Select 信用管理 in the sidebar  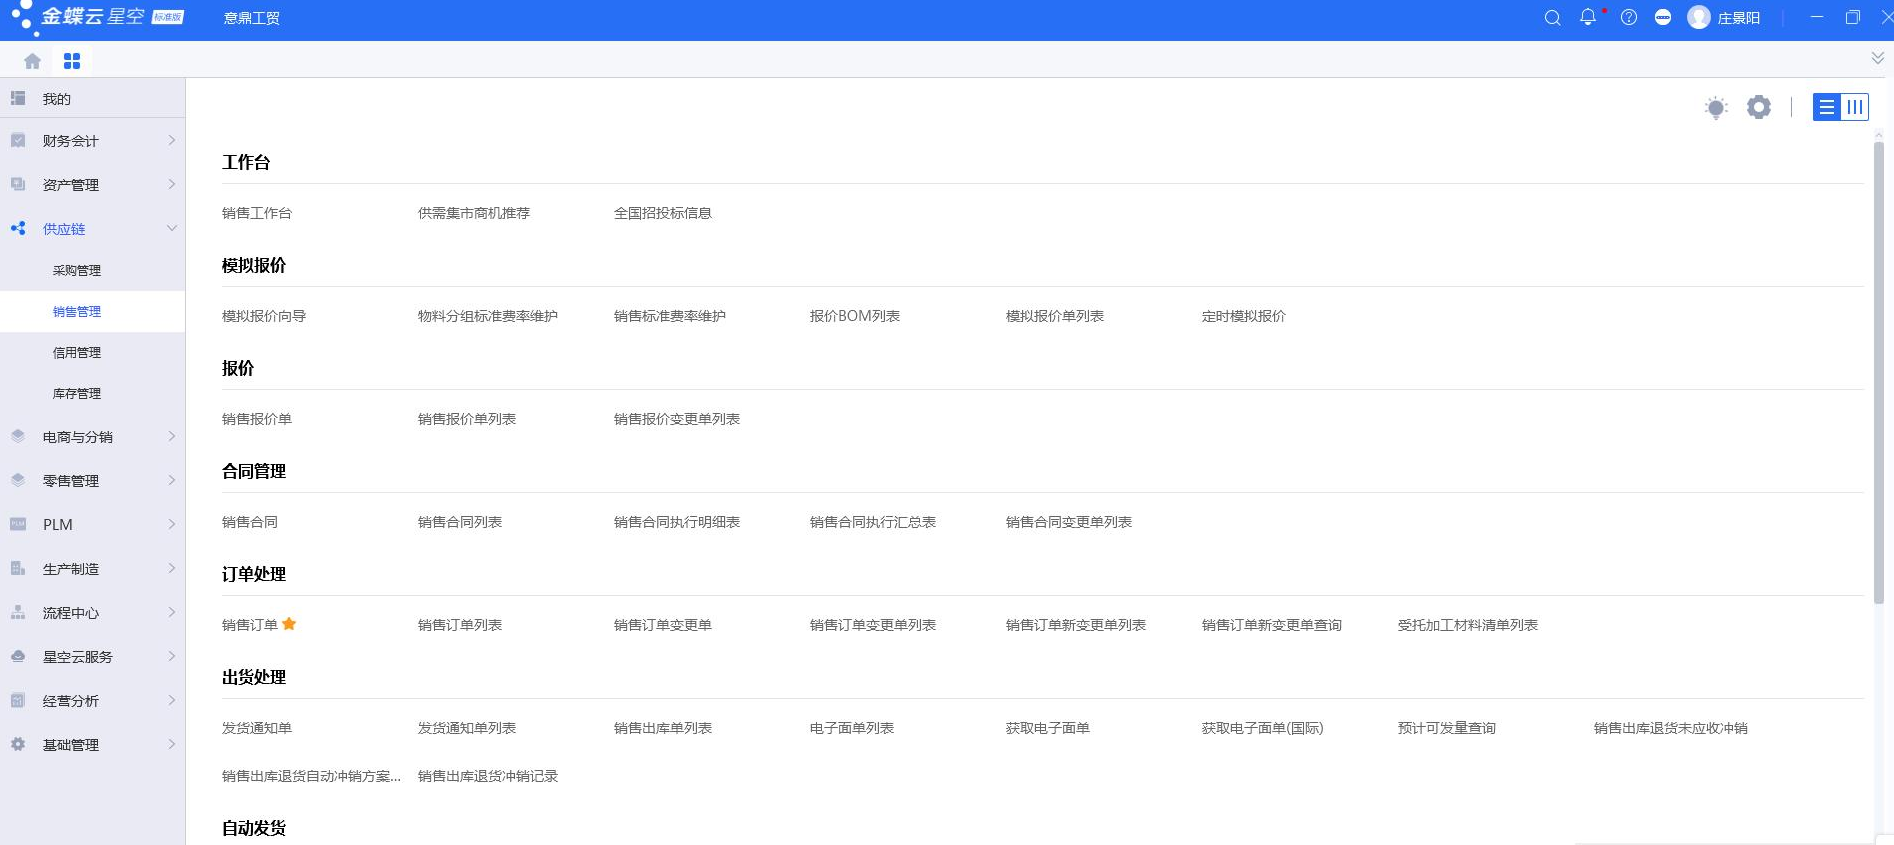[x=77, y=352]
